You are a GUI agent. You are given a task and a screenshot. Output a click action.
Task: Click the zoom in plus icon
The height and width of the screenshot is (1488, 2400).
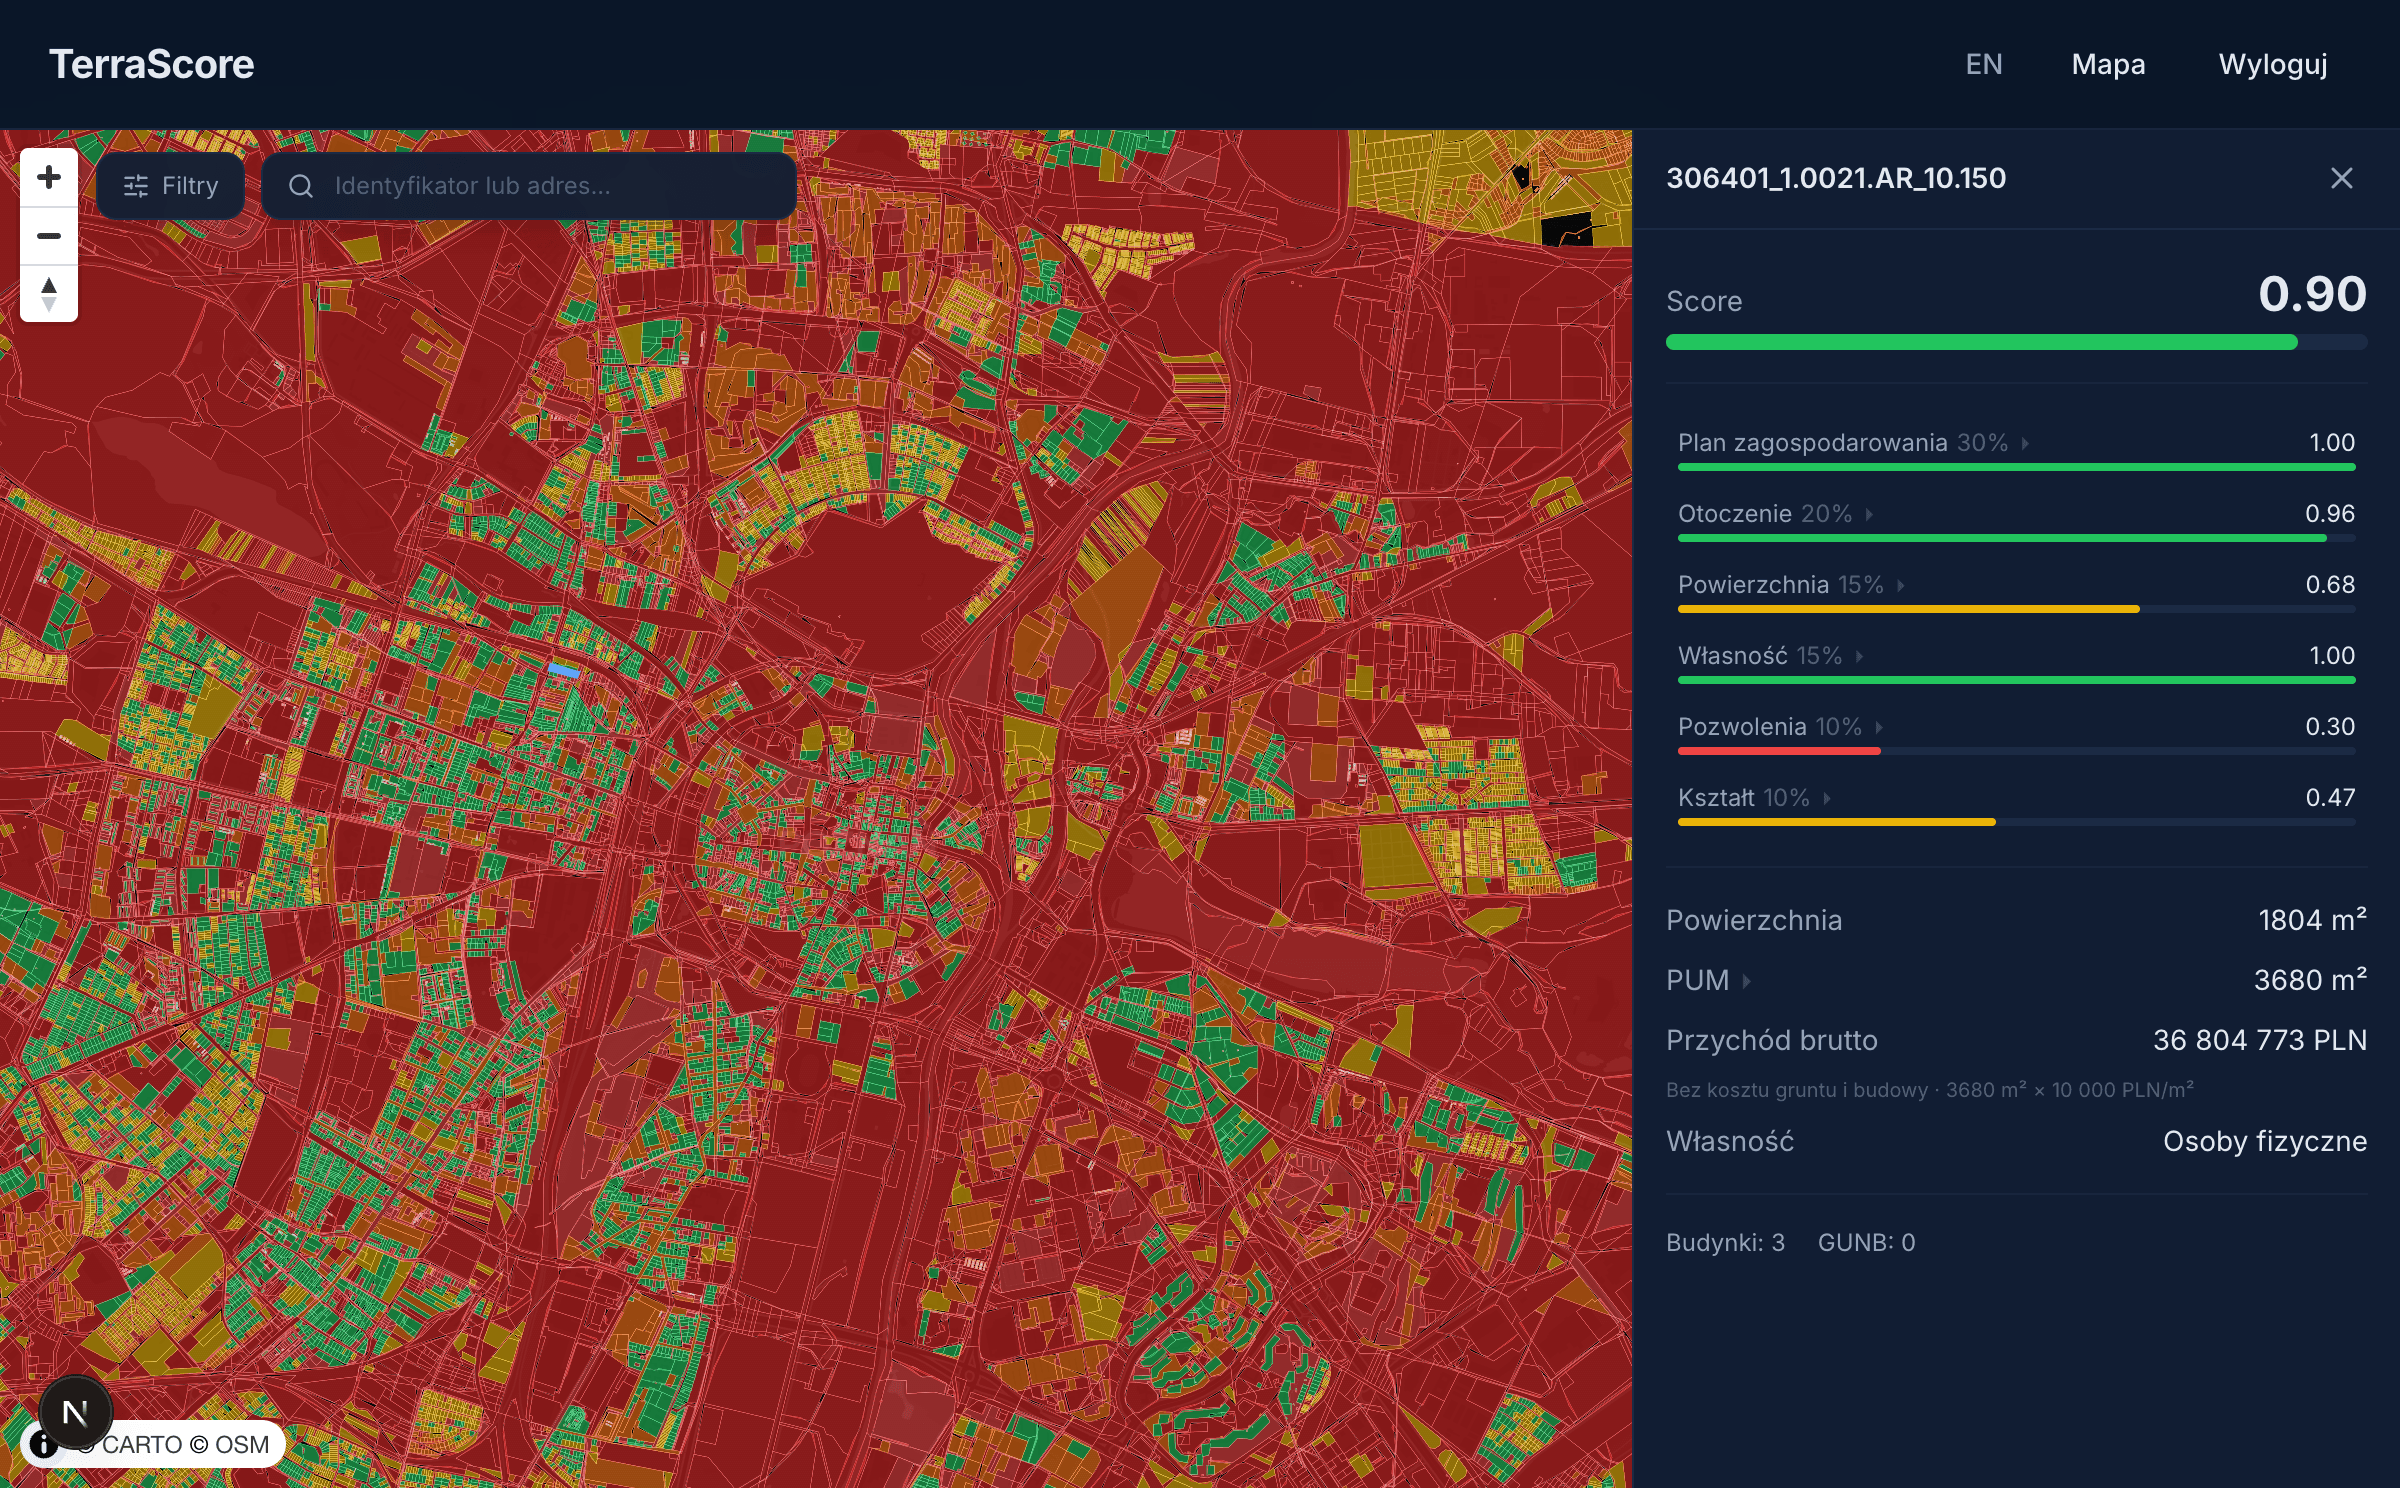[x=49, y=177]
